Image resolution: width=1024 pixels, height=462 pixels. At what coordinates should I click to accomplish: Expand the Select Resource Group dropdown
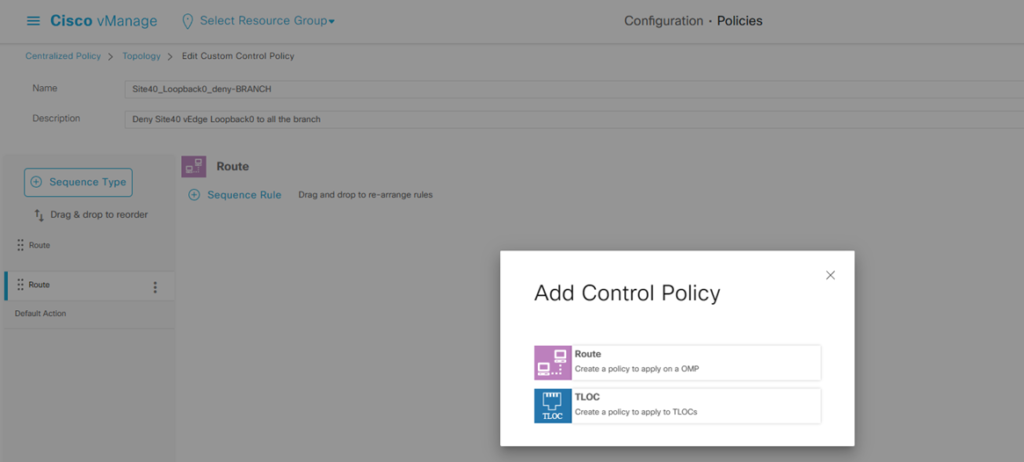pos(267,21)
